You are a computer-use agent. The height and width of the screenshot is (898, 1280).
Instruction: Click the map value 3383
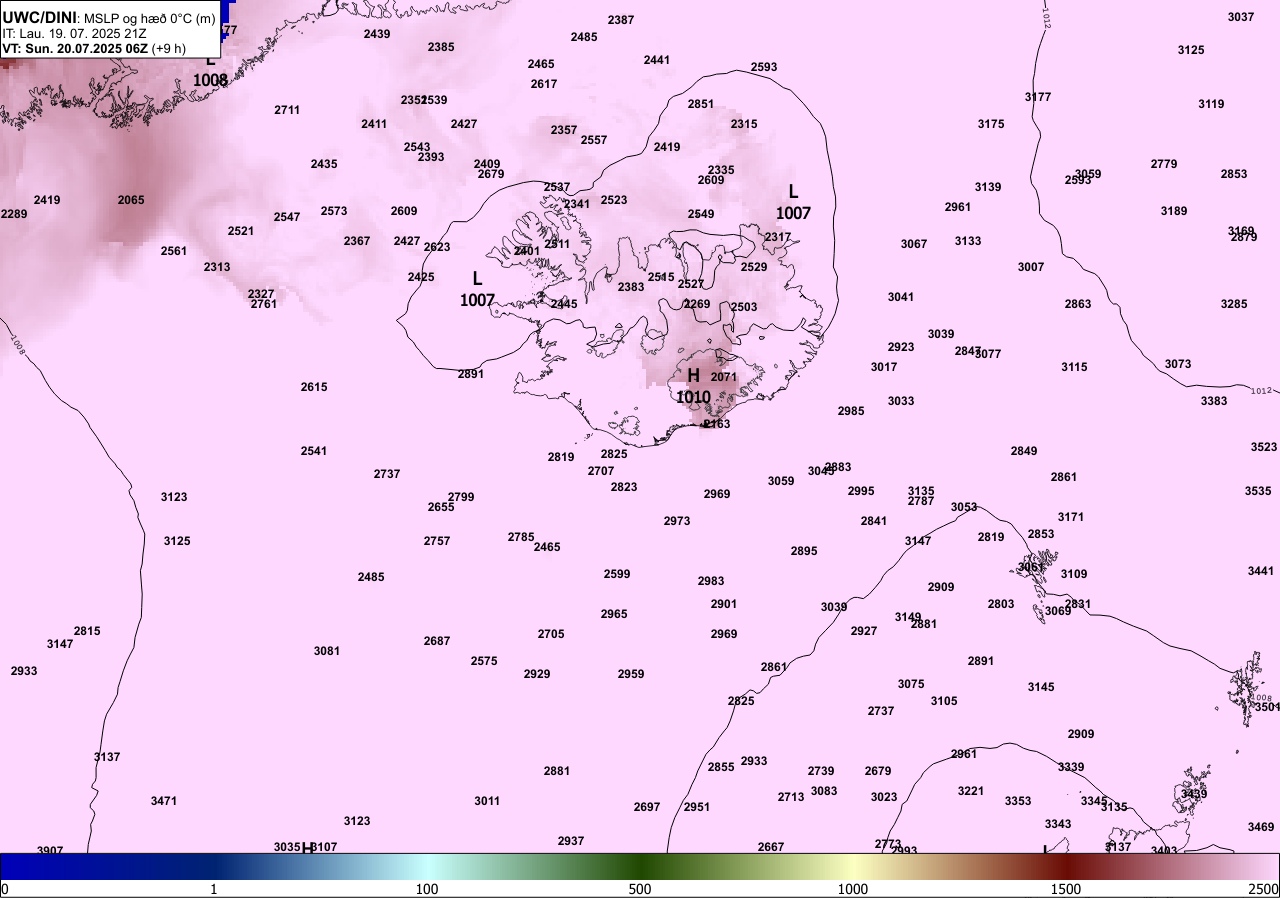click(1214, 401)
